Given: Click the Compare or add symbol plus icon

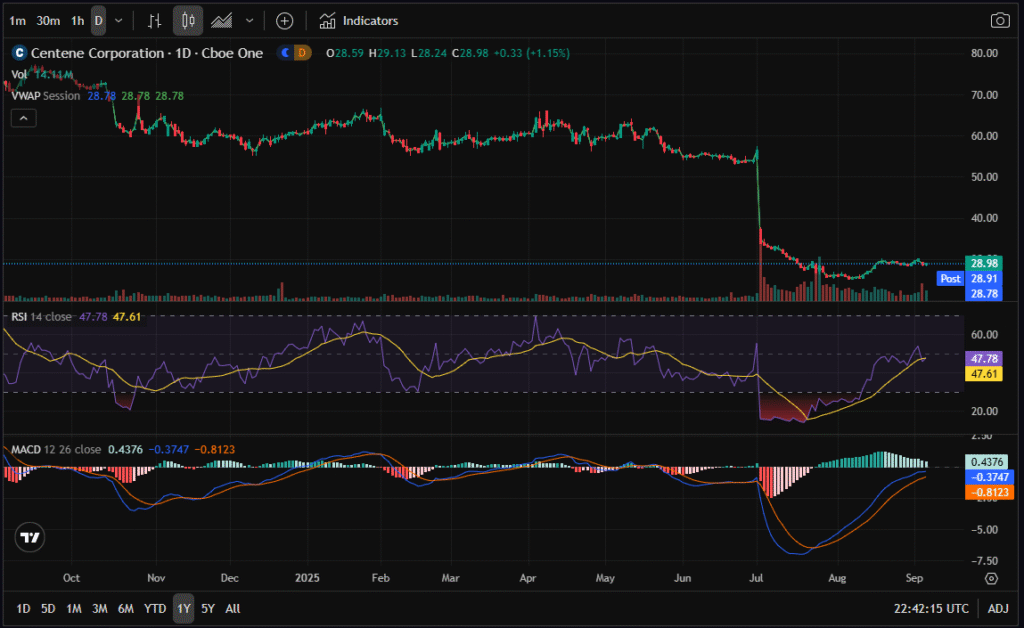Looking at the screenshot, I should coord(285,20).
